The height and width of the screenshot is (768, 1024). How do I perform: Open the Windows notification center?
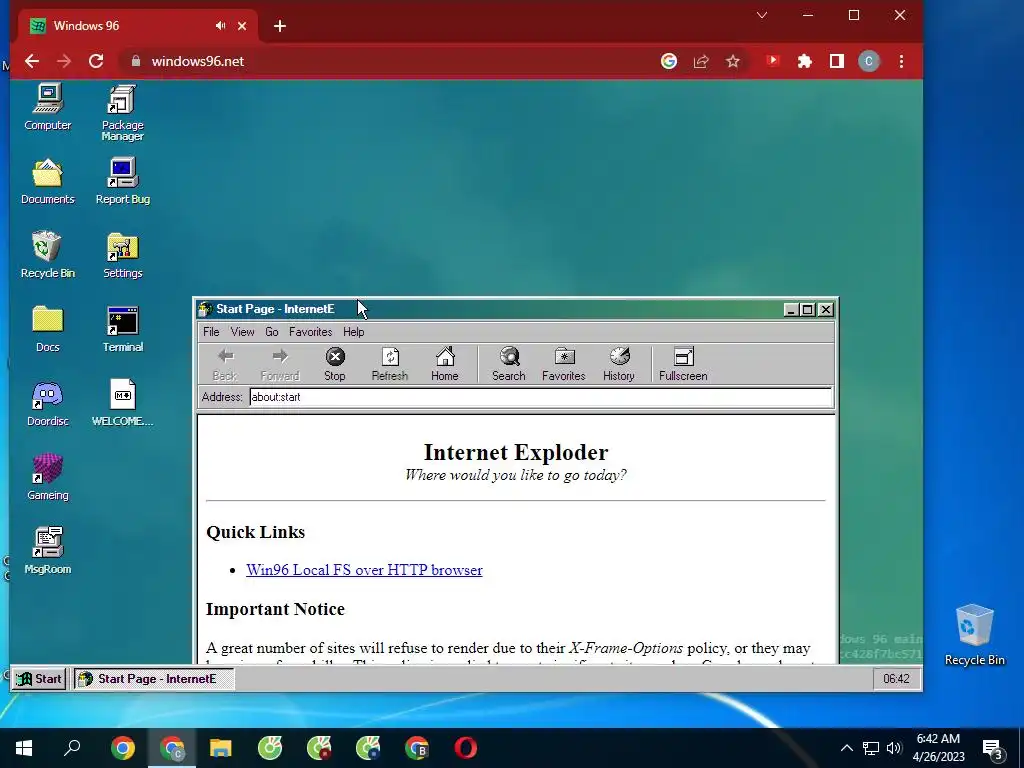point(993,749)
